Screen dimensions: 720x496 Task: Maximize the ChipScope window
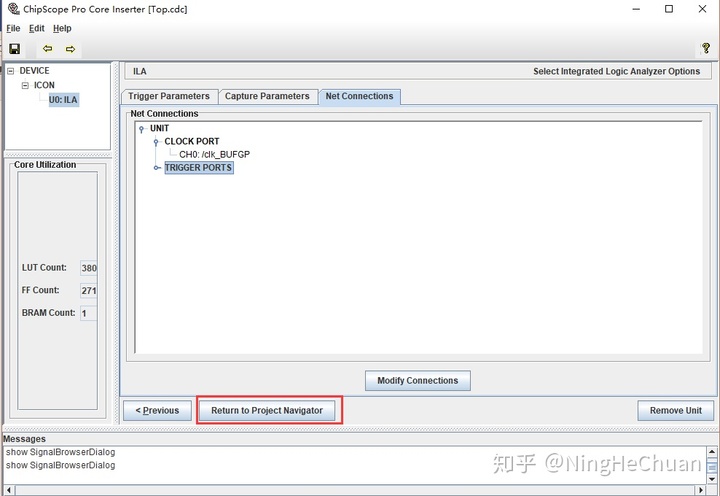(669, 9)
